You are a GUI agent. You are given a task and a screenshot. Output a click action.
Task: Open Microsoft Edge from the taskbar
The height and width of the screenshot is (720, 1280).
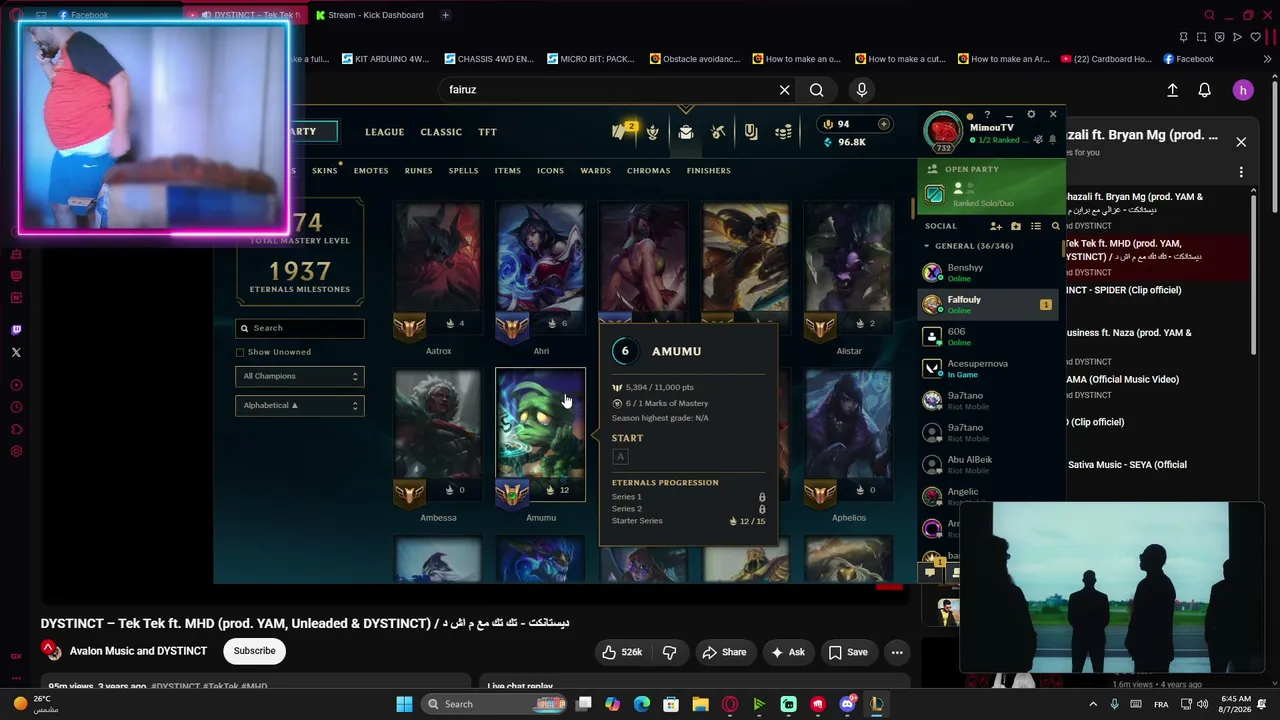[x=642, y=704]
